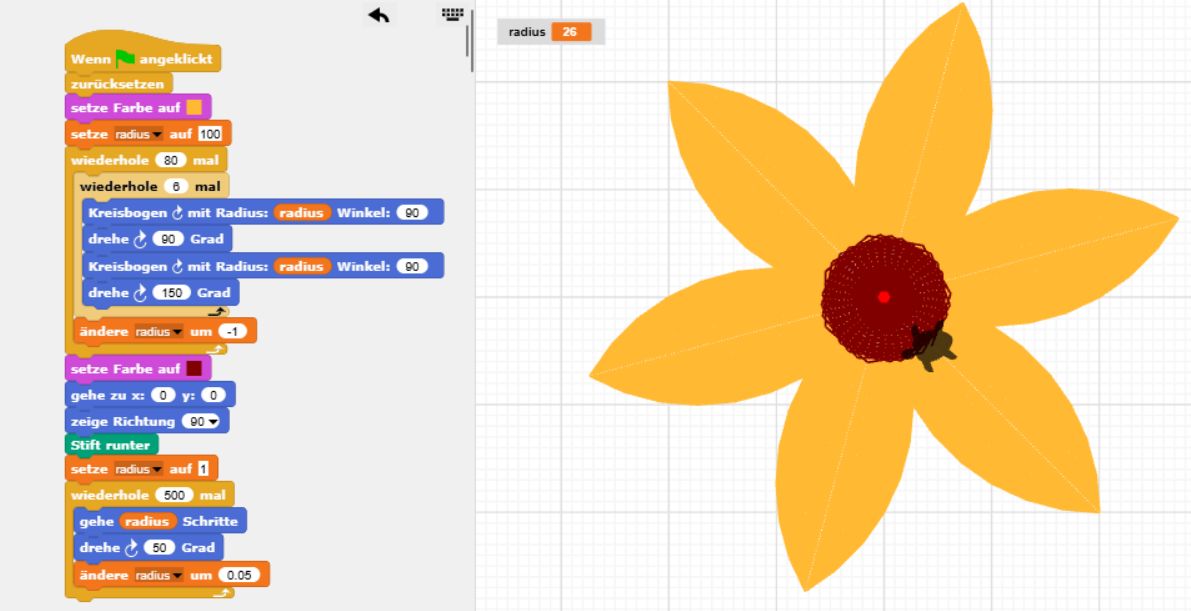Open the radius dropdown in the 'ändere radius um 0.05' block

[x=159, y=576]
